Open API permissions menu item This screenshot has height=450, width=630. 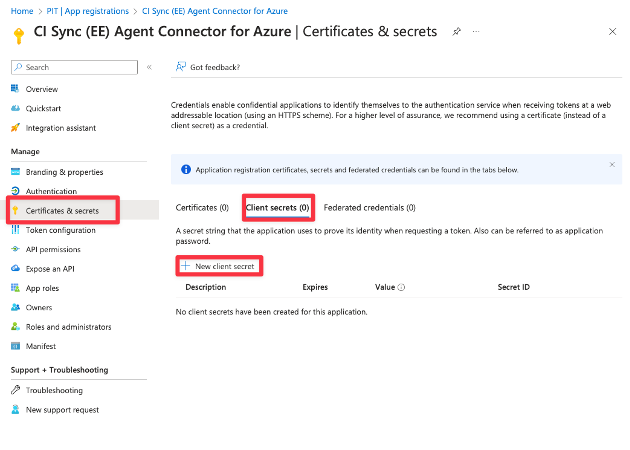tap(53, 249)
